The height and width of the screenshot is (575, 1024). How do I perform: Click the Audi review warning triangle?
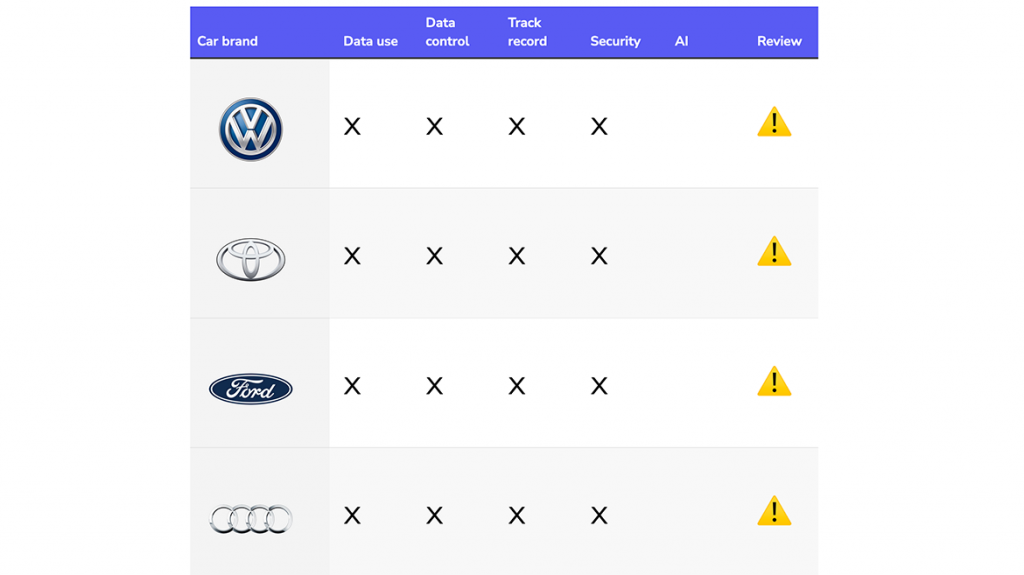click(x=774, y=511)
